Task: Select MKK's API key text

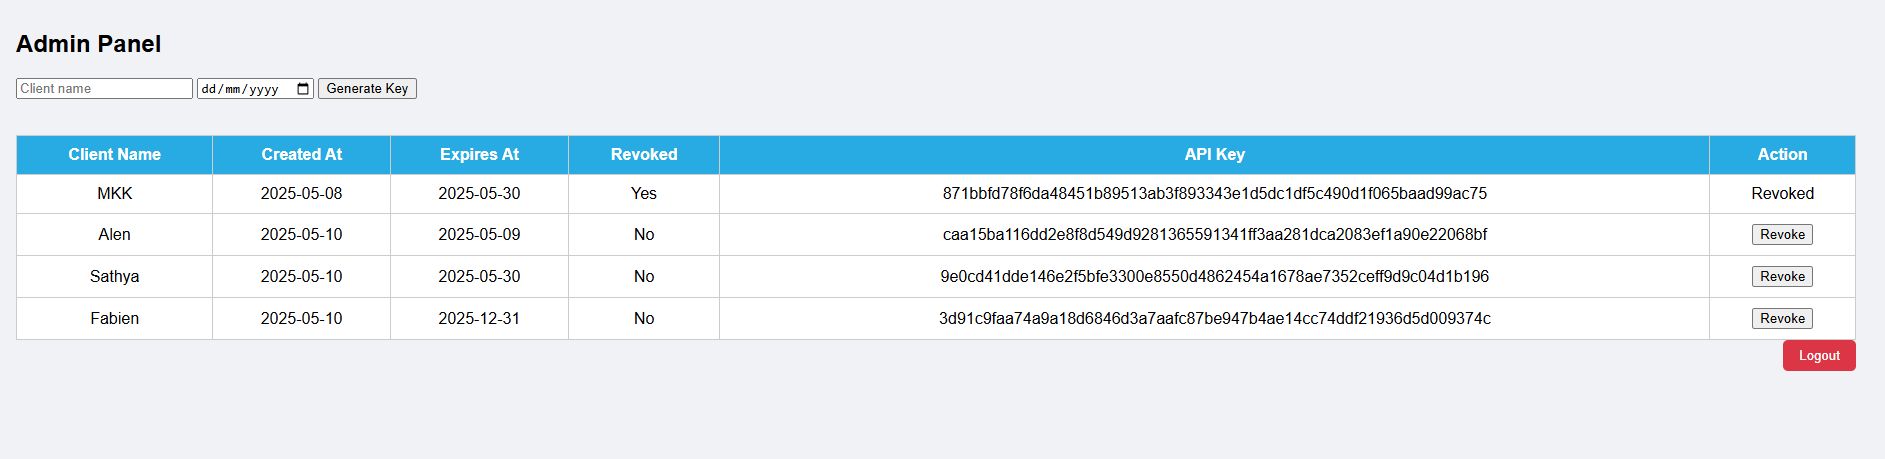Action: point(1214,193)
